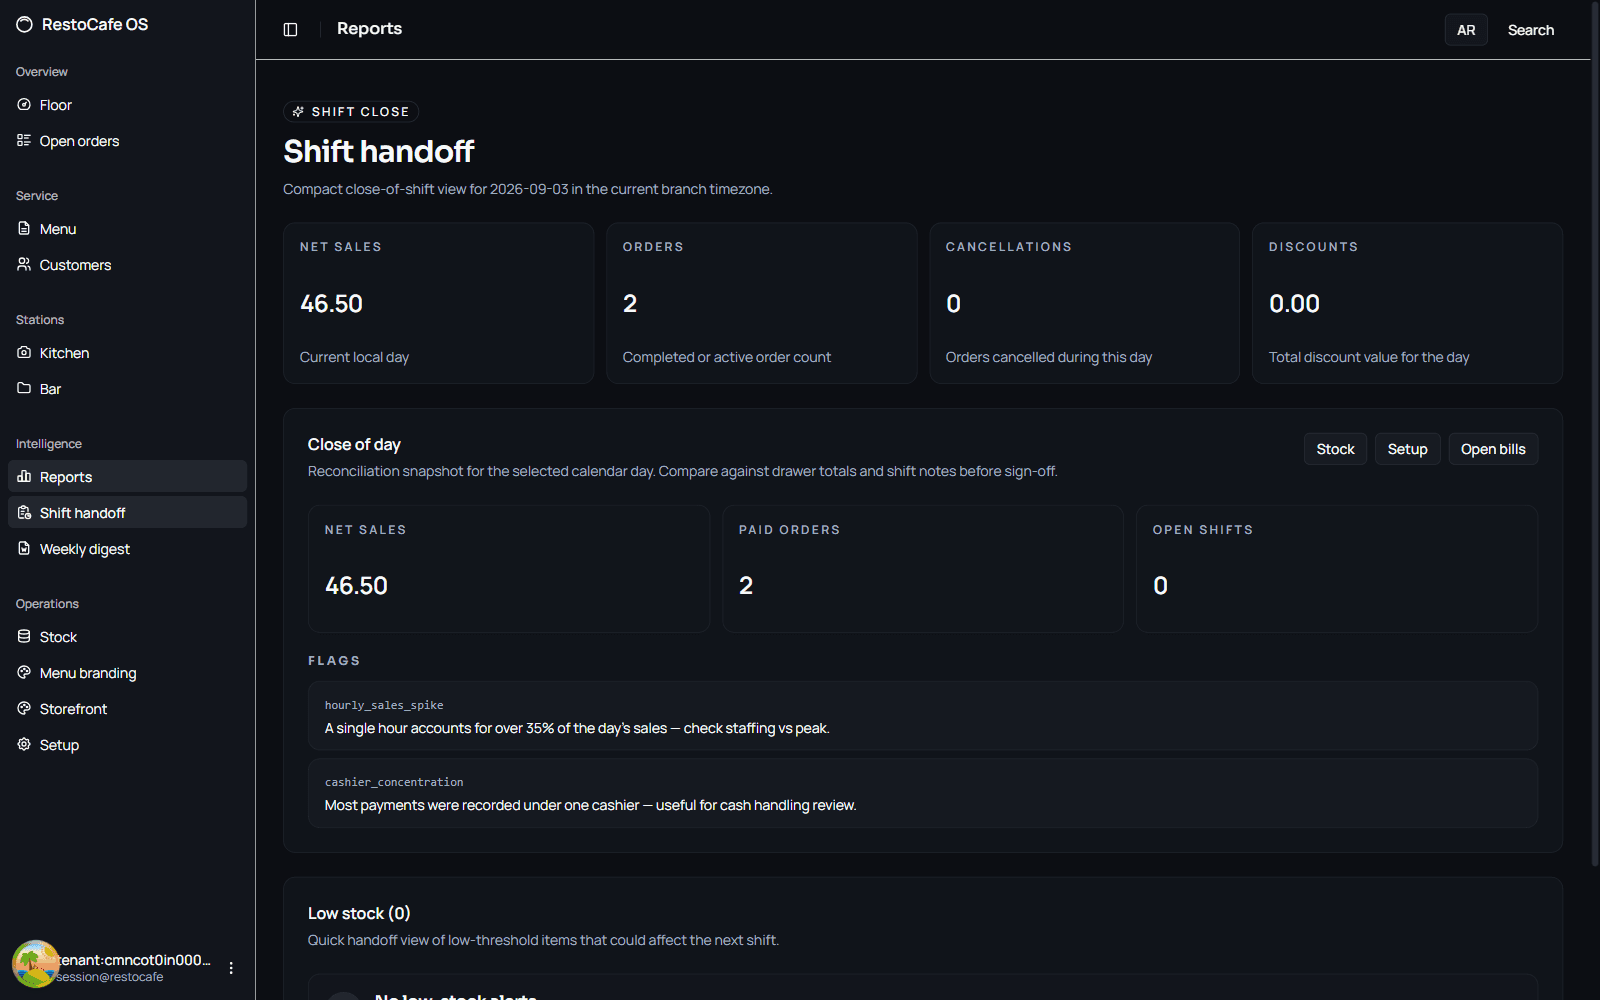
Task: Click the RestoCafe OS logo icon
Action: pyautogui.click(x=25, y=24)
